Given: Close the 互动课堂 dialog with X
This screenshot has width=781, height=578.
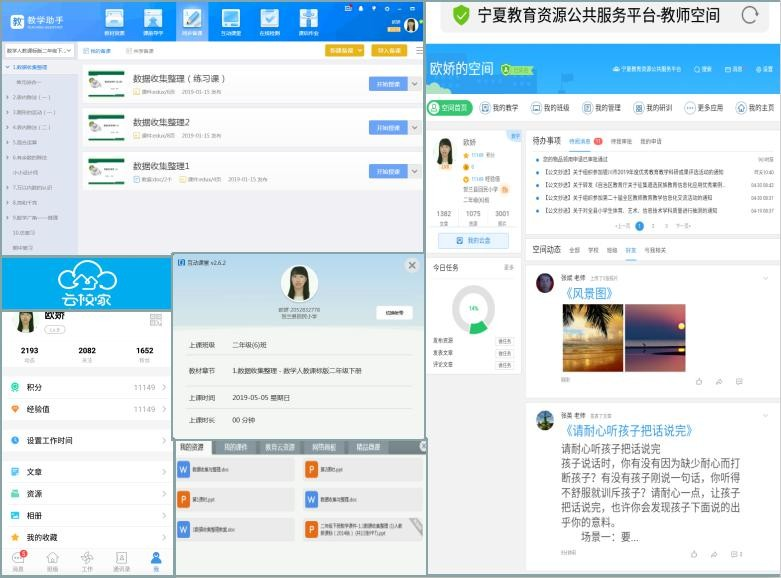Looking at the screenshot, I should pos(412,266).
